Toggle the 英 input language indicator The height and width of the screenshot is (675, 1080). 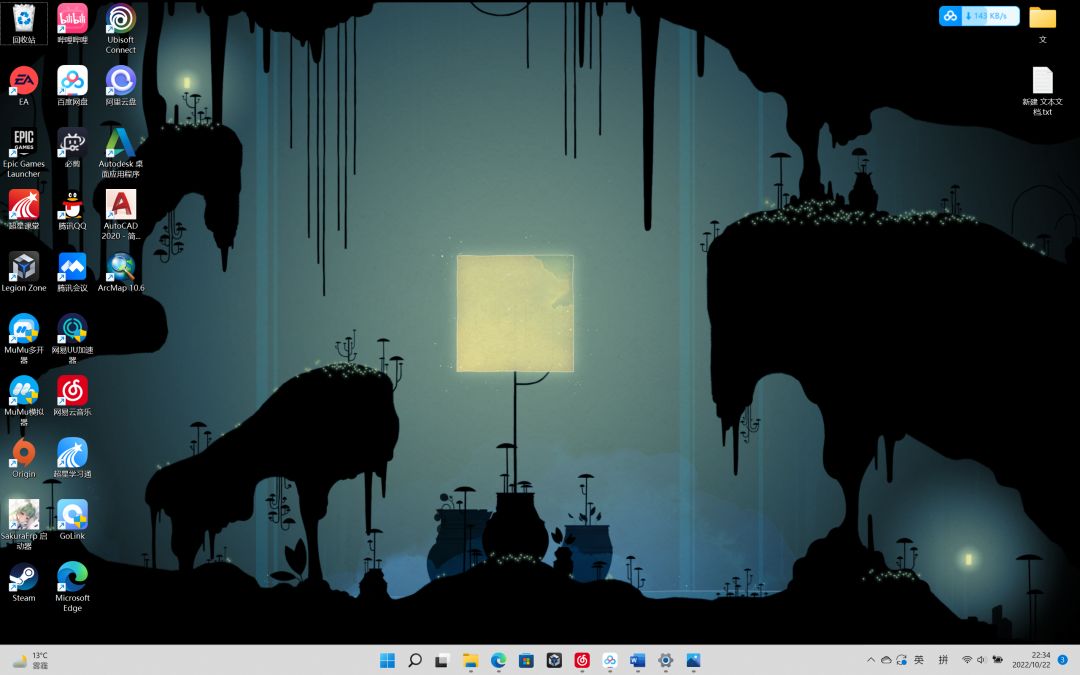tap(919, 660)
